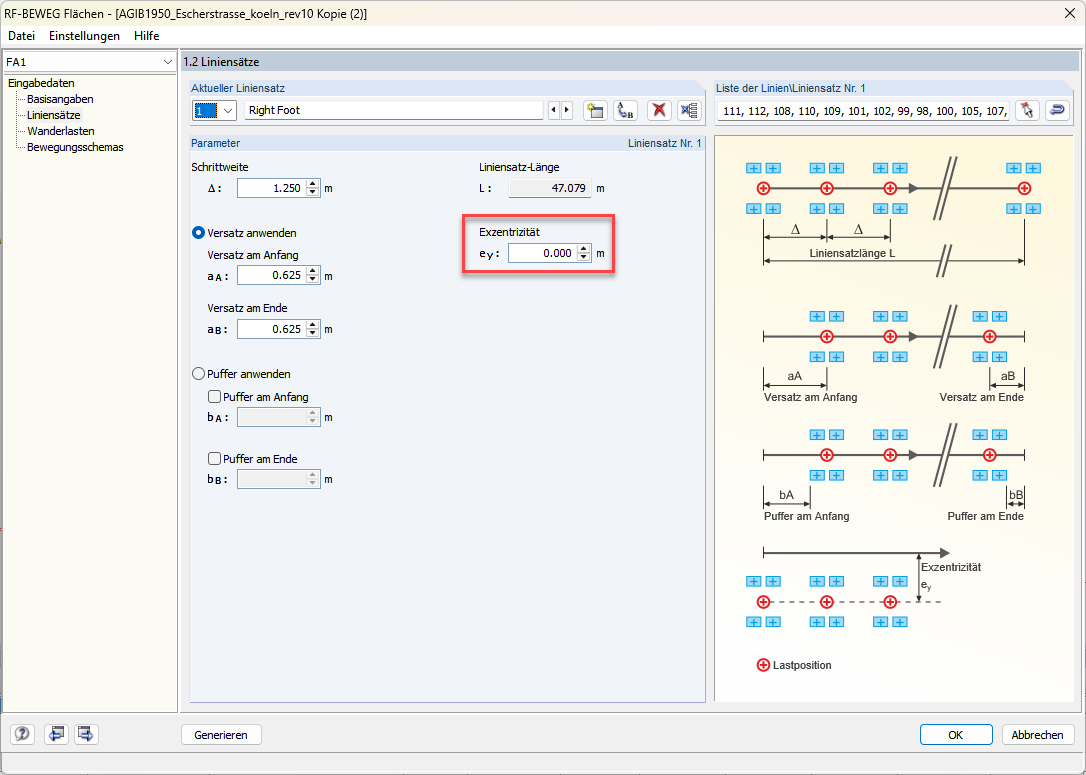Click the Exzentrizität eY input field
This screenshot has width=1086, height=775.
click(541, 254)
